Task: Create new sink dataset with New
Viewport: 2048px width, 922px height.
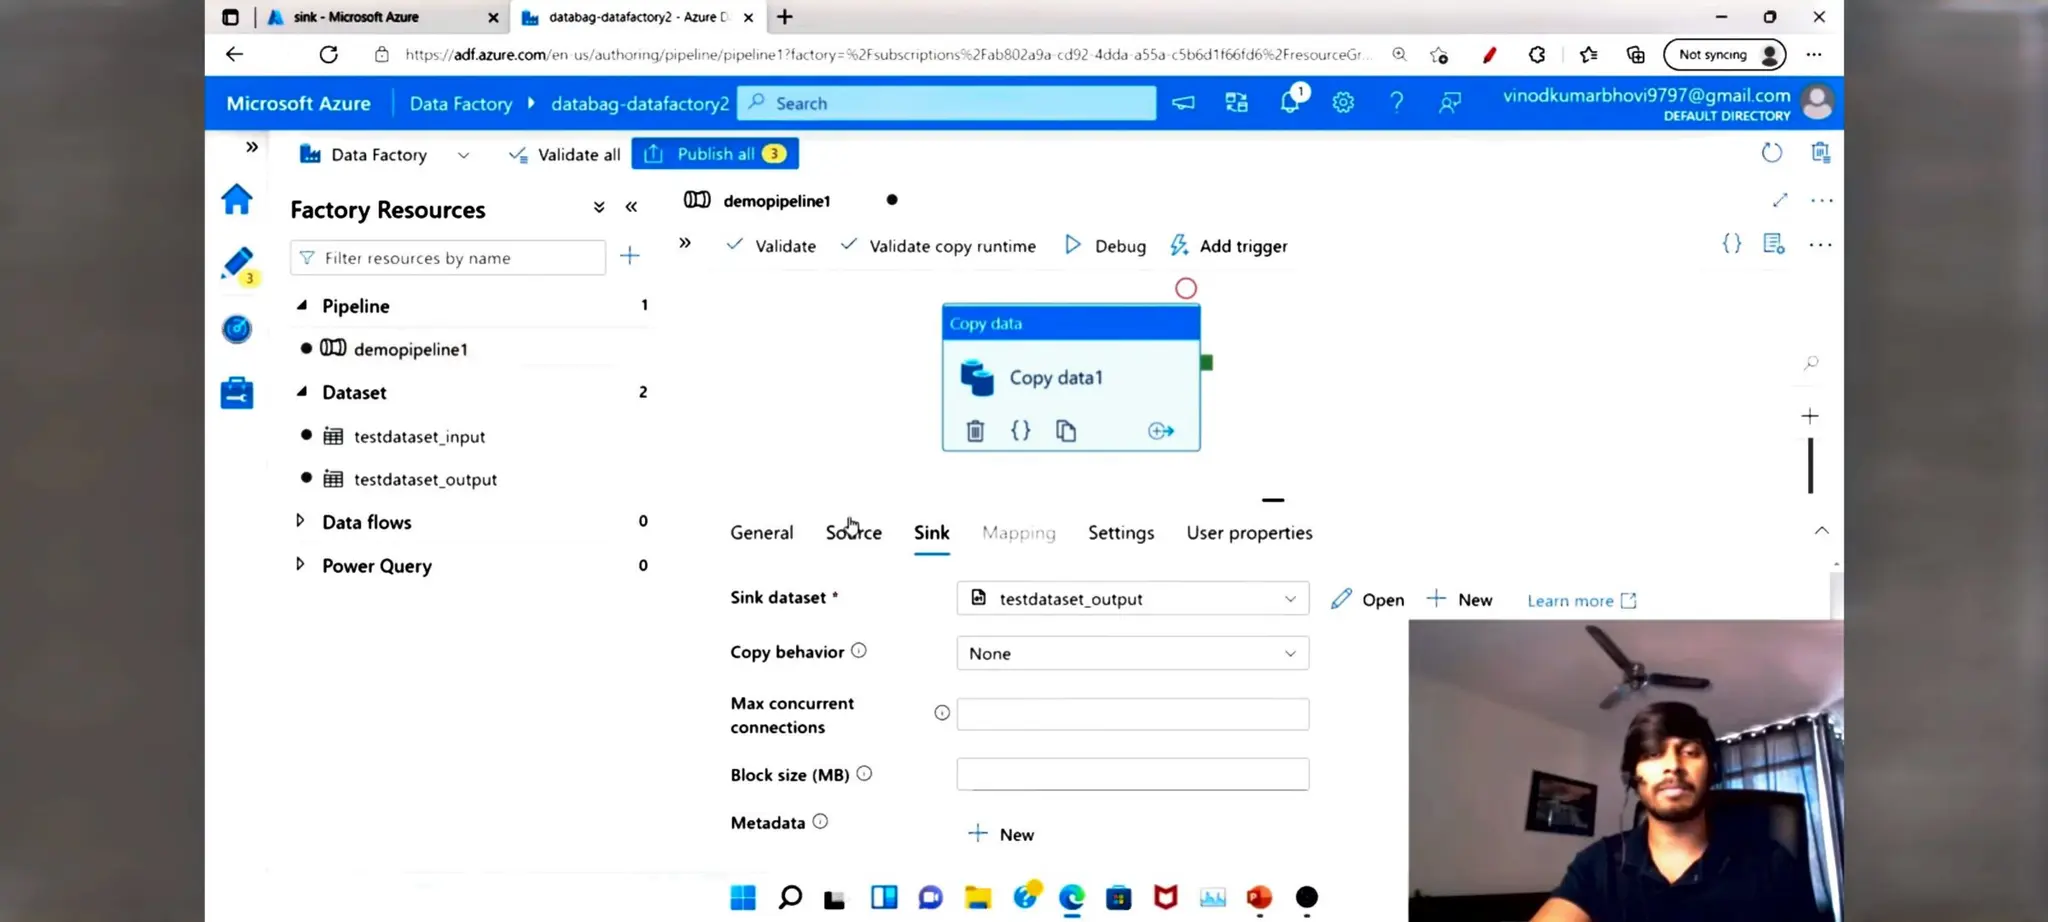Action: [x=1460, y=599]
